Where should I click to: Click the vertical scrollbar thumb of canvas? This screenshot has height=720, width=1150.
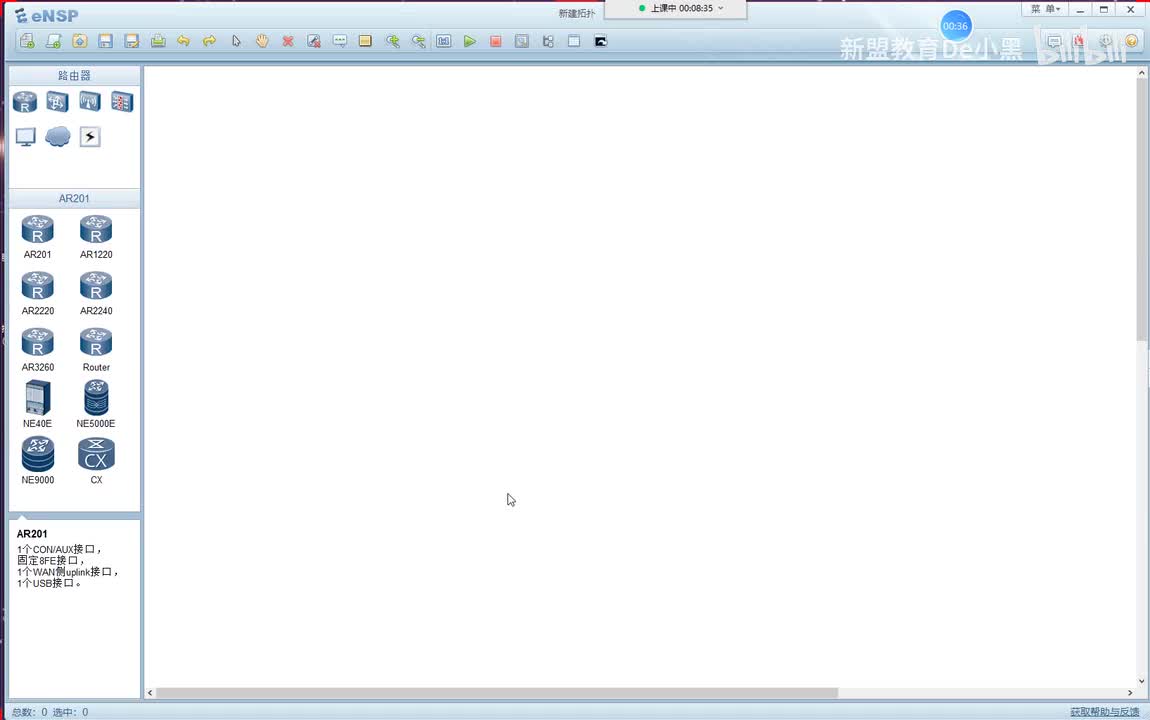coord(1142,209)
